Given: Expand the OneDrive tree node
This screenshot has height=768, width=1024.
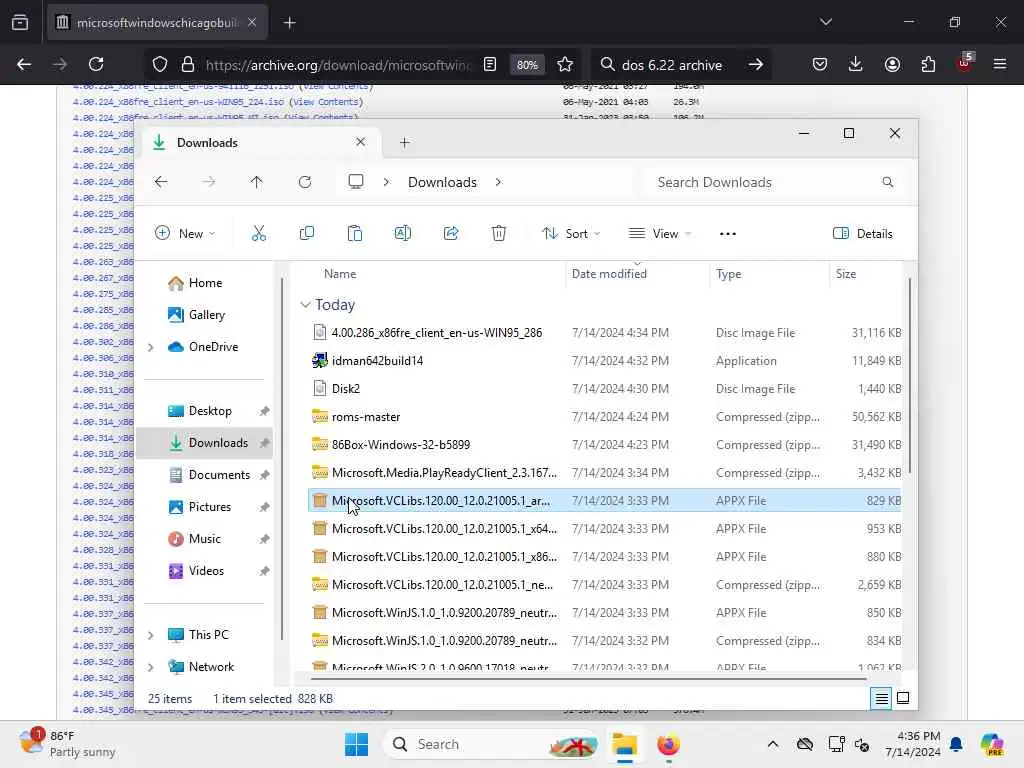Looking at the screenshot, I should pyautogui.click(x=151, y=347).
